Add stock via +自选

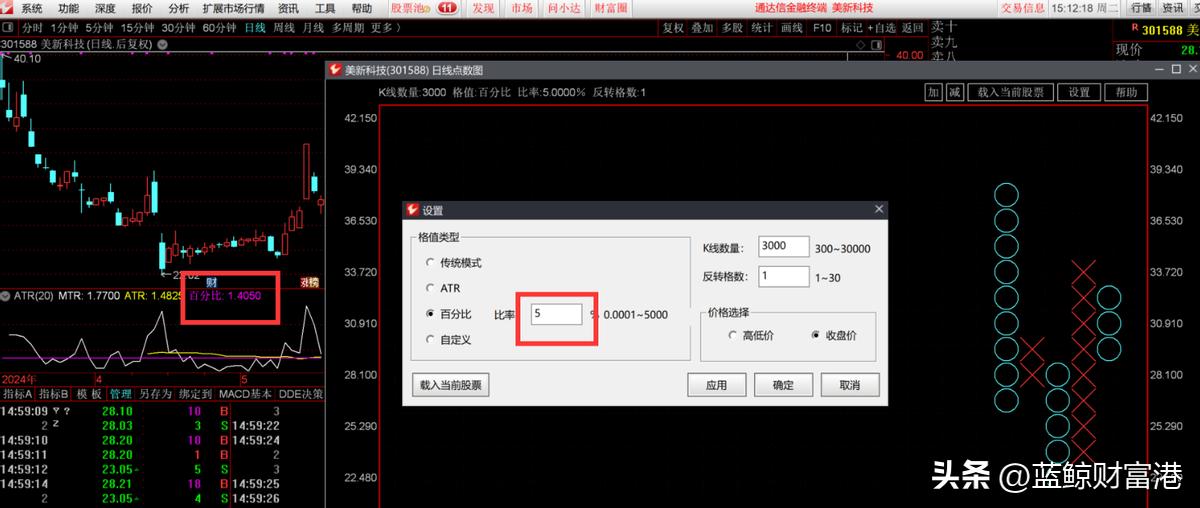click(x=882, y=27)
